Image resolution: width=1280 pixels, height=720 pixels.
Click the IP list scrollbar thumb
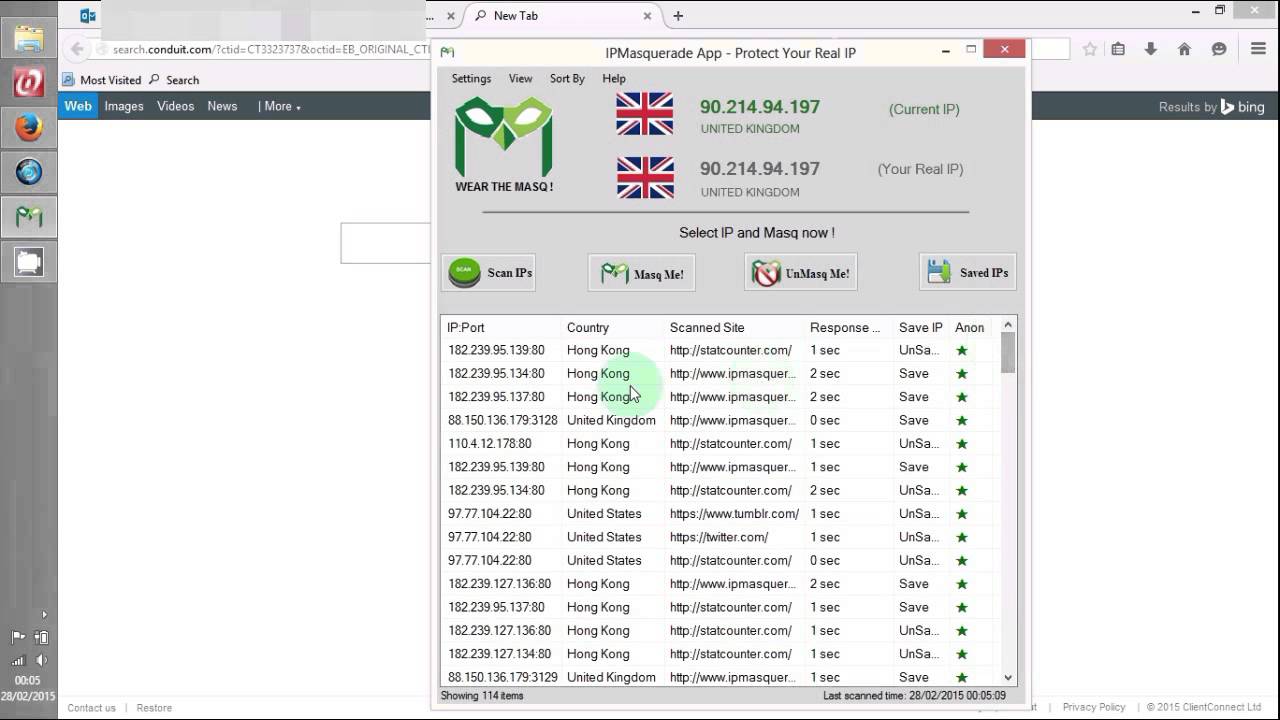(x=1008, y=352)
